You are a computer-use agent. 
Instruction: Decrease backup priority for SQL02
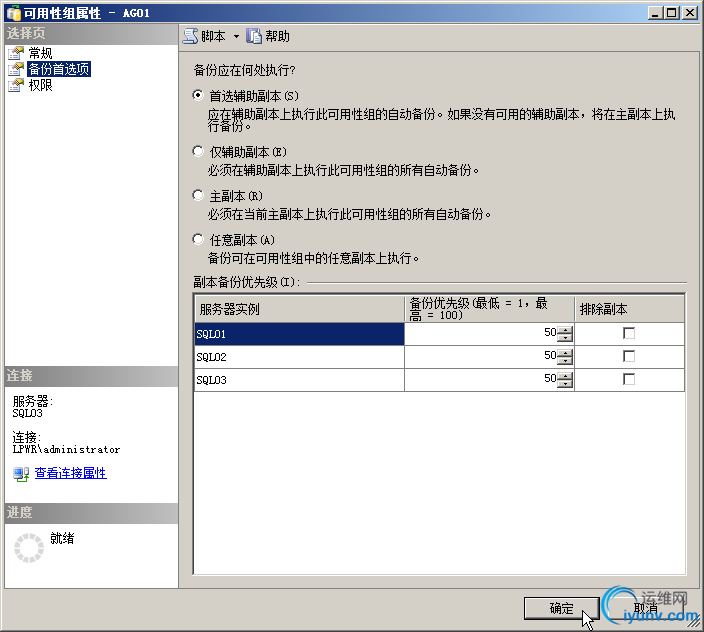565,360
